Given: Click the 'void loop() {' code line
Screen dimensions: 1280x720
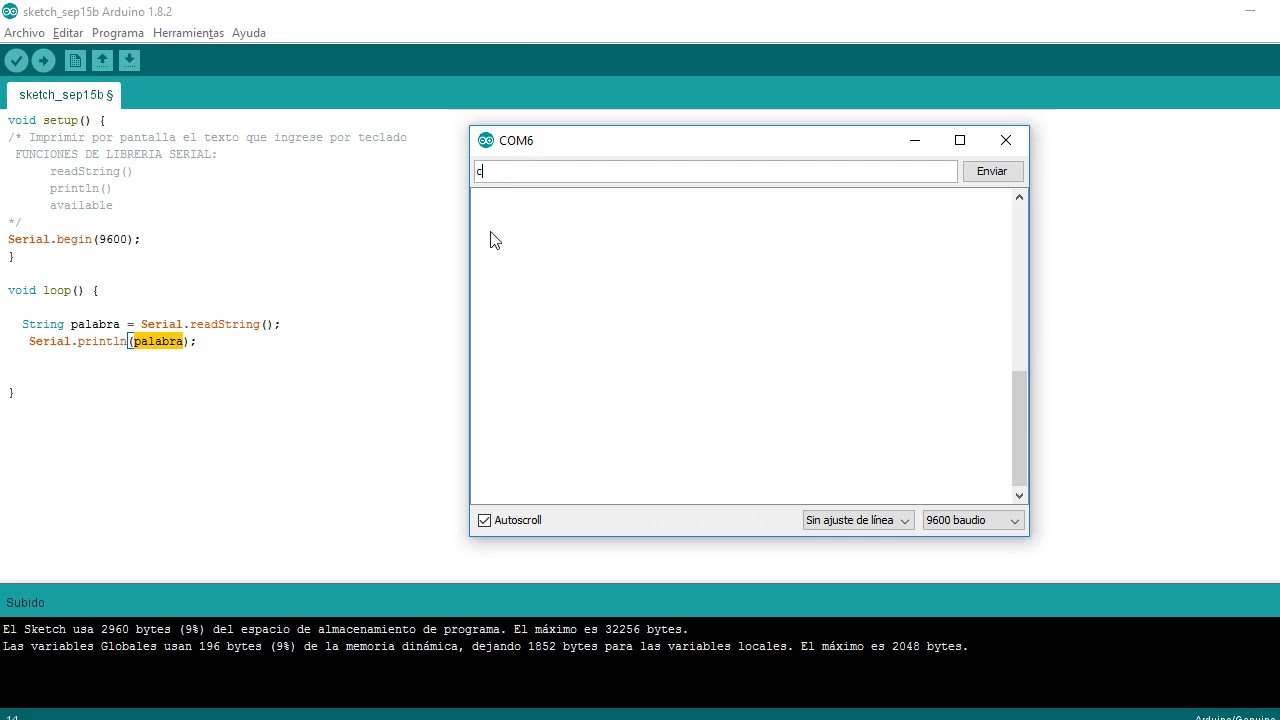Looking at the screenshot, I should [x=53, y=290].
